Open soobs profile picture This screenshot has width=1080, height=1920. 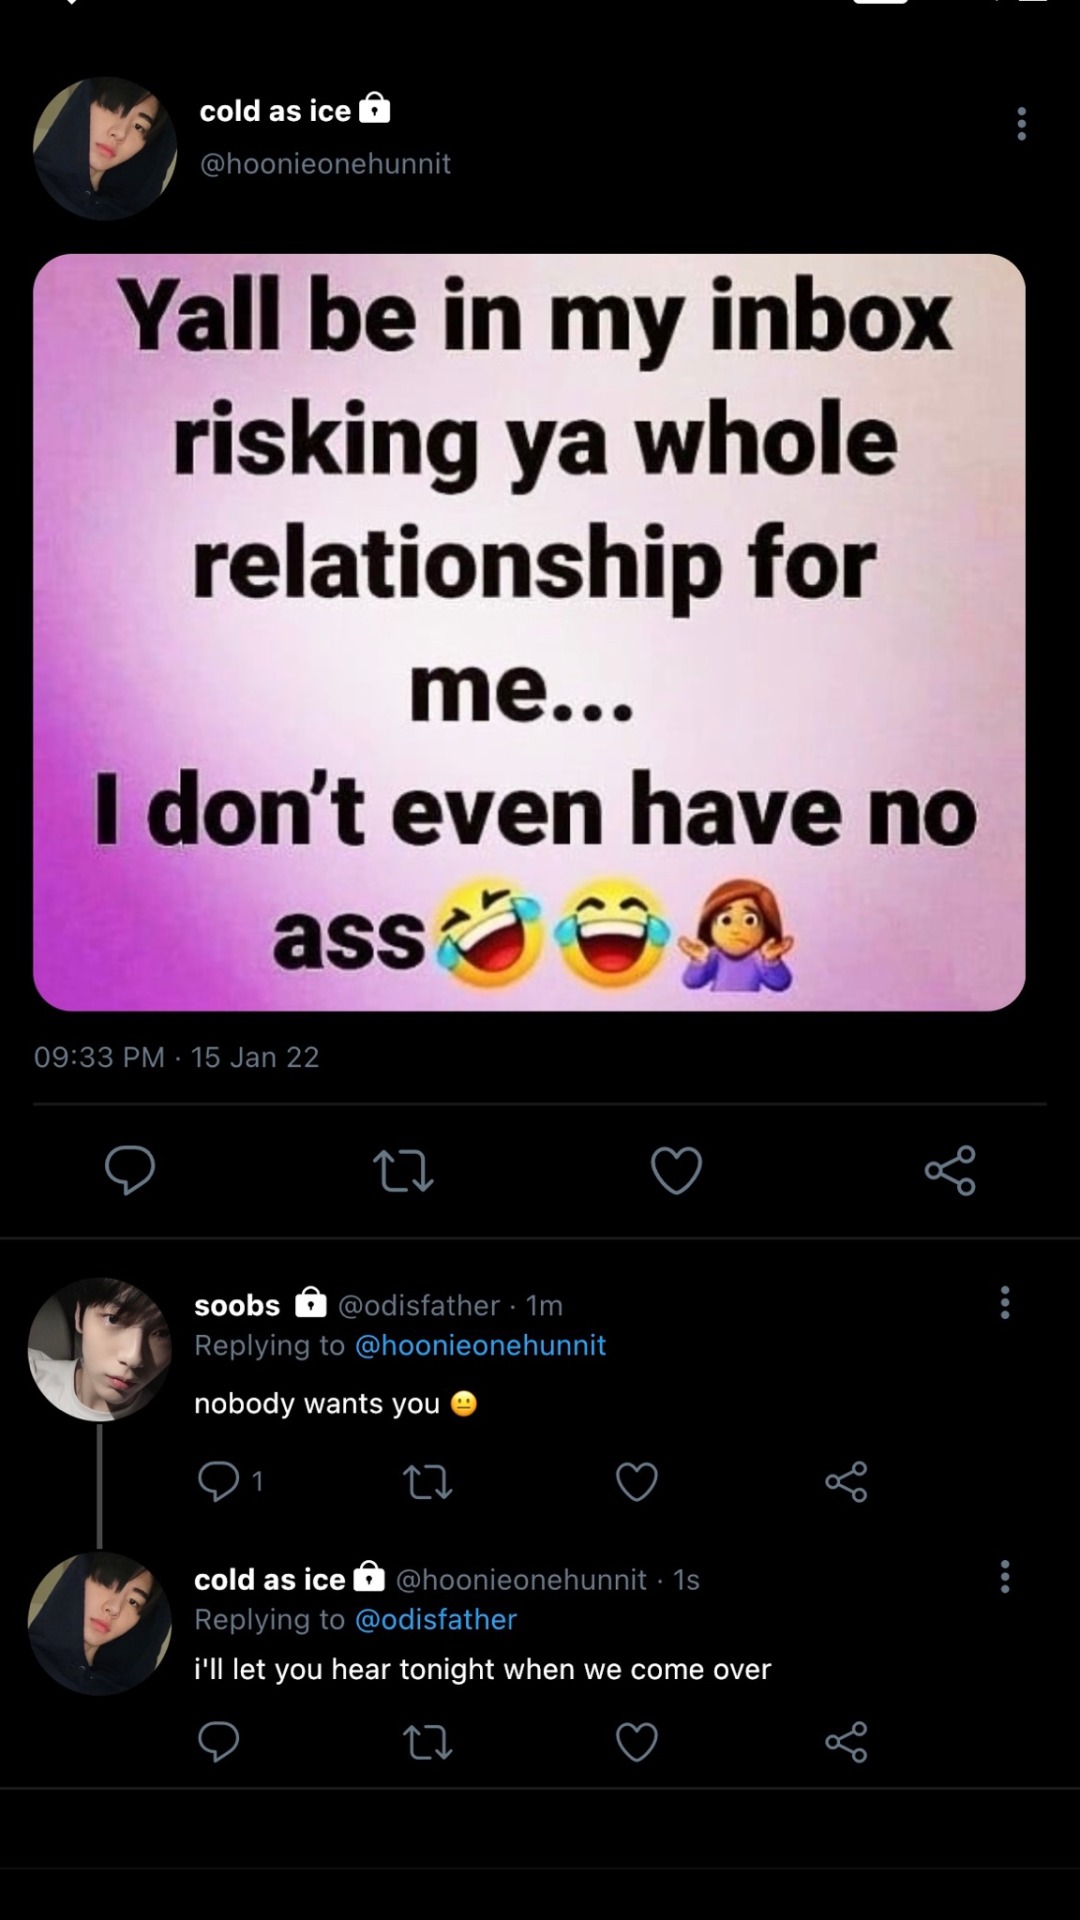[99, 1349]
